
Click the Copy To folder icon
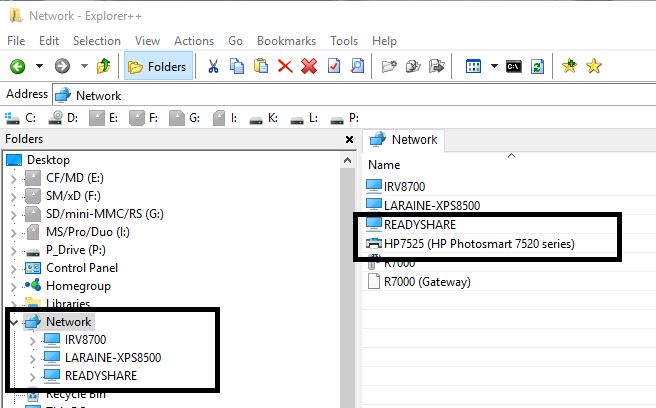tap(413, 66)
